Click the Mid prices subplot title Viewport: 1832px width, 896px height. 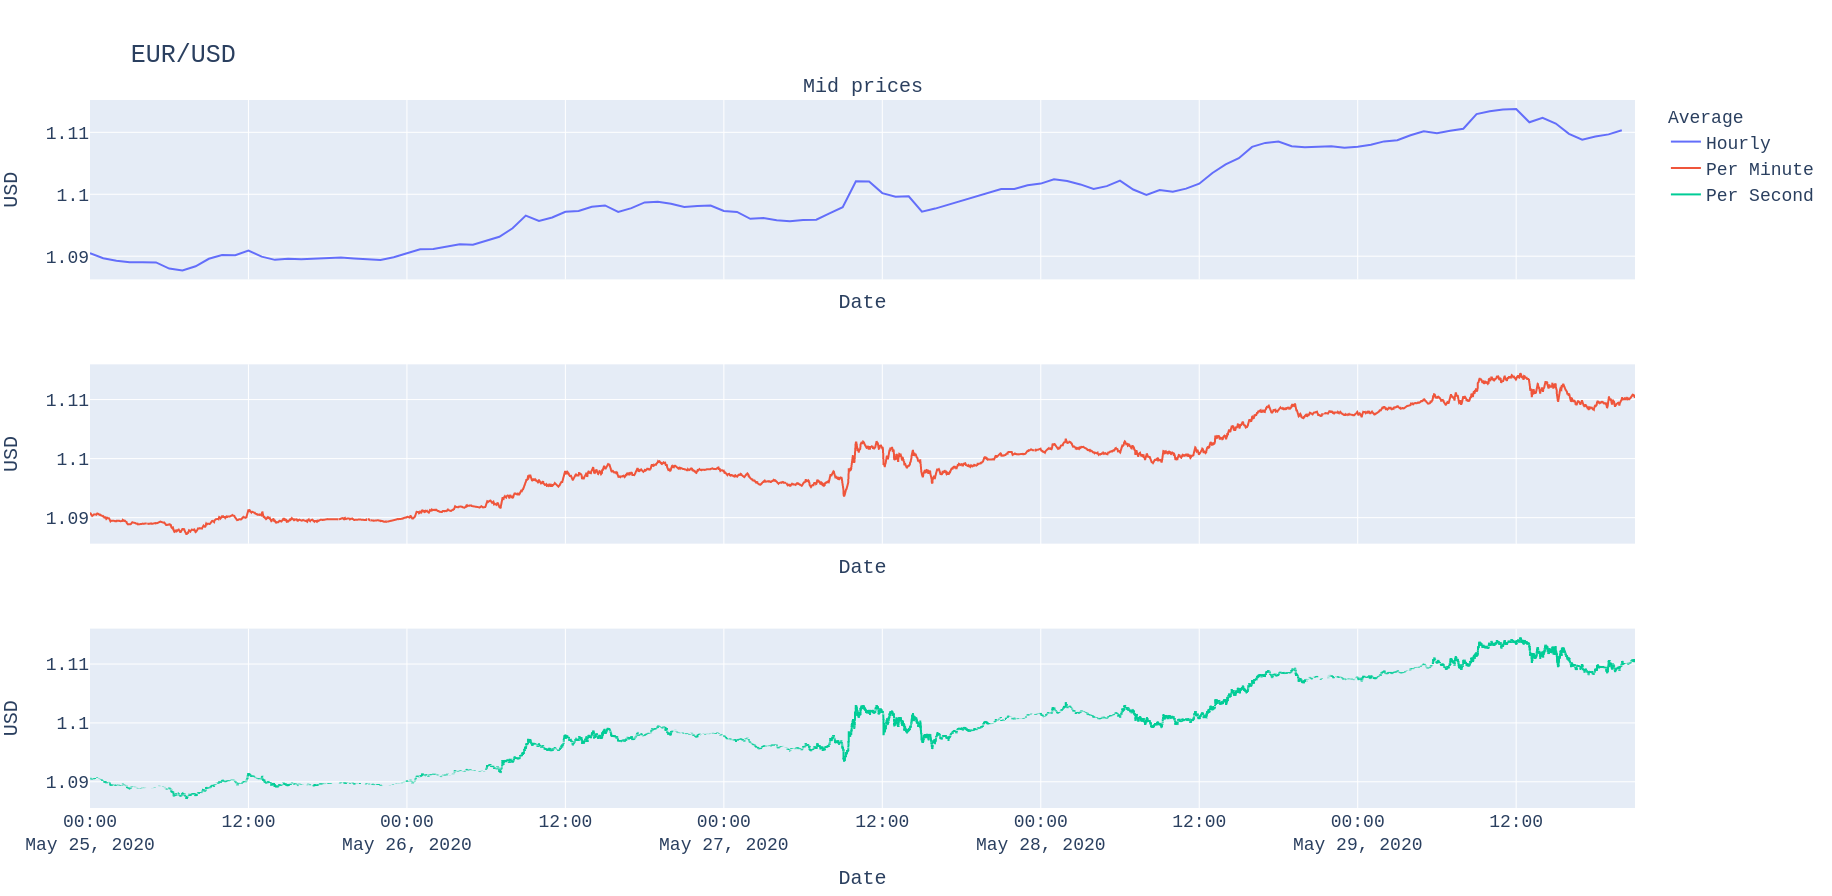tap(862, 86)
